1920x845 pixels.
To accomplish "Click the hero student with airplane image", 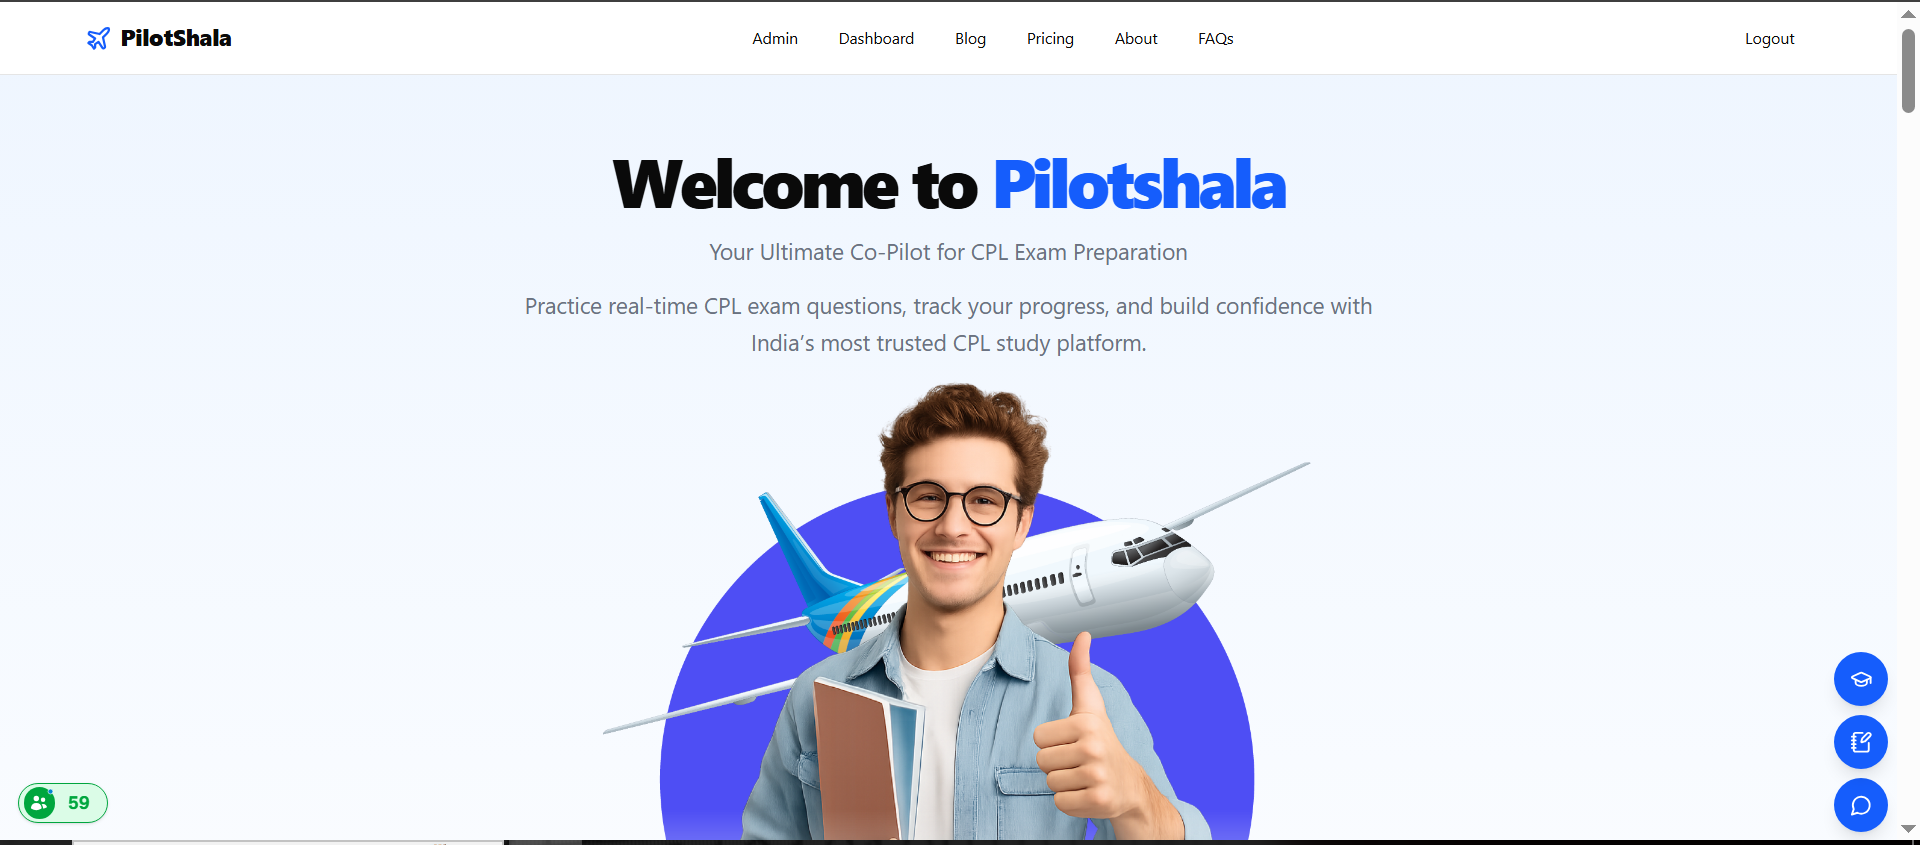I will point(957,611).
